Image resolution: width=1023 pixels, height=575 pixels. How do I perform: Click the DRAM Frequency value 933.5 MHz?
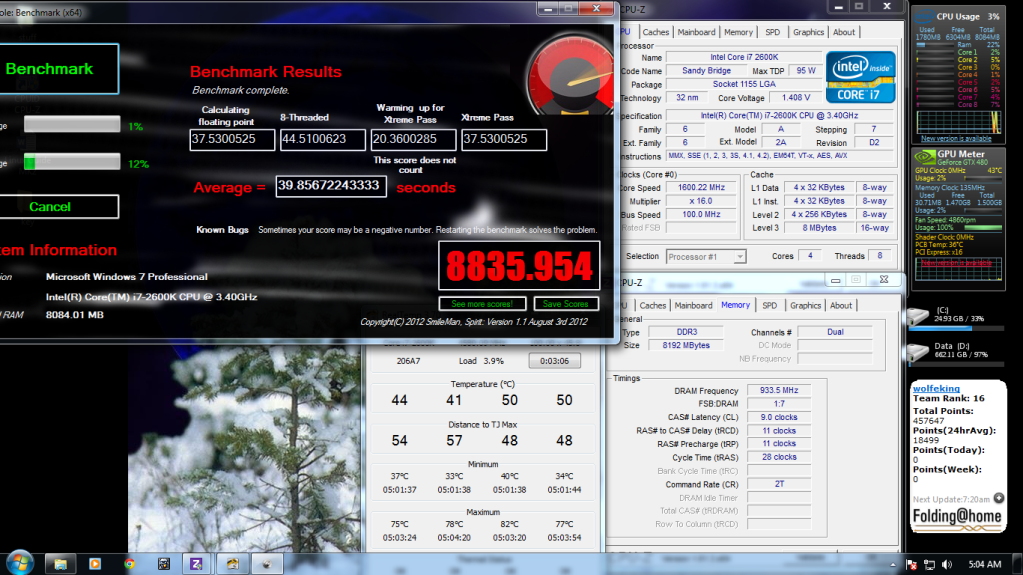click(x=778, y=390)
